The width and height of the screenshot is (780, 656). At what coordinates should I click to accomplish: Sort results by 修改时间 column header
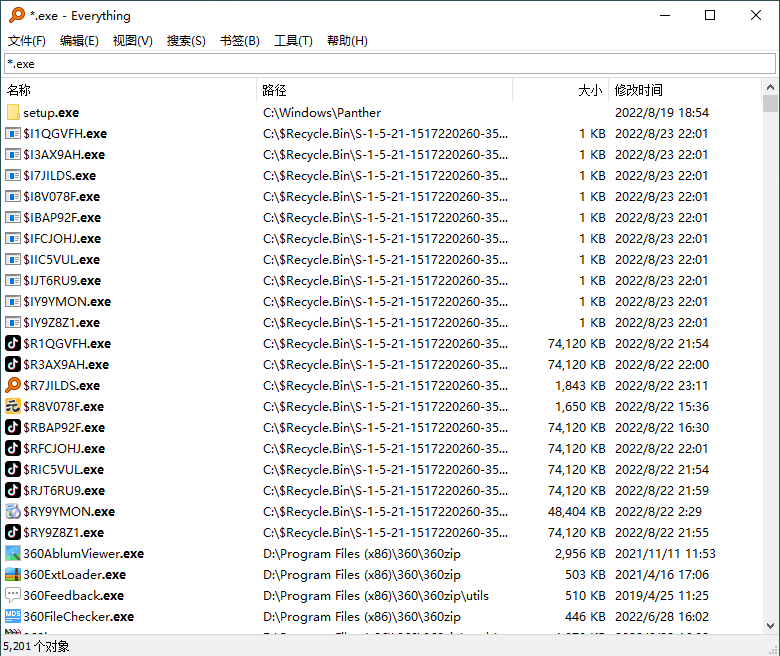[685, 90]
